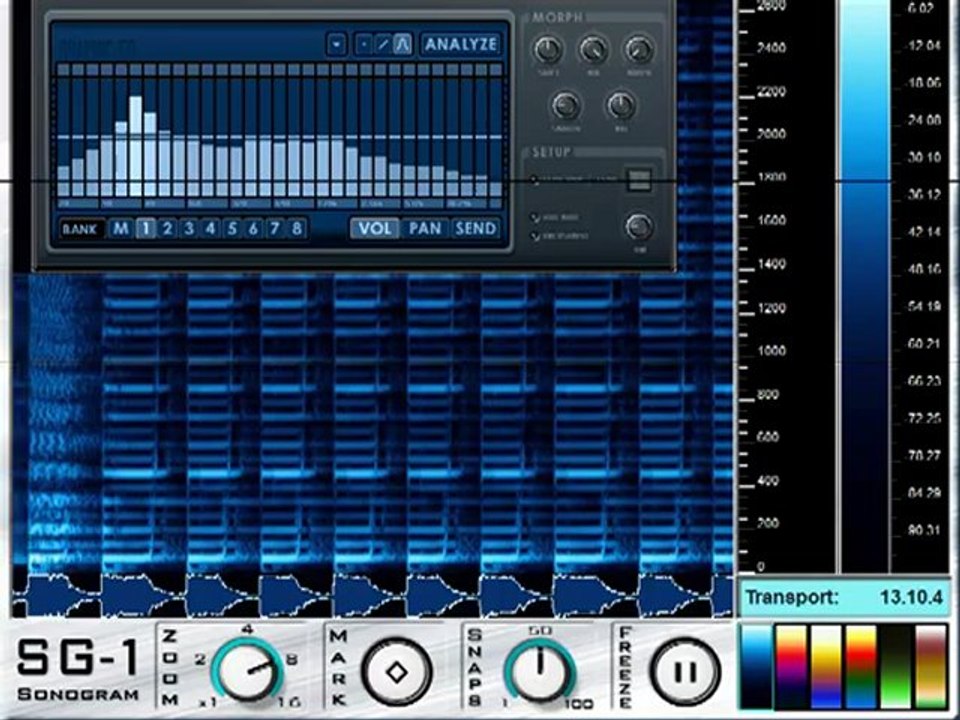This screenshot has width=960, height=720.
Task: Click the Zoom knob
Action: (247, 671)
